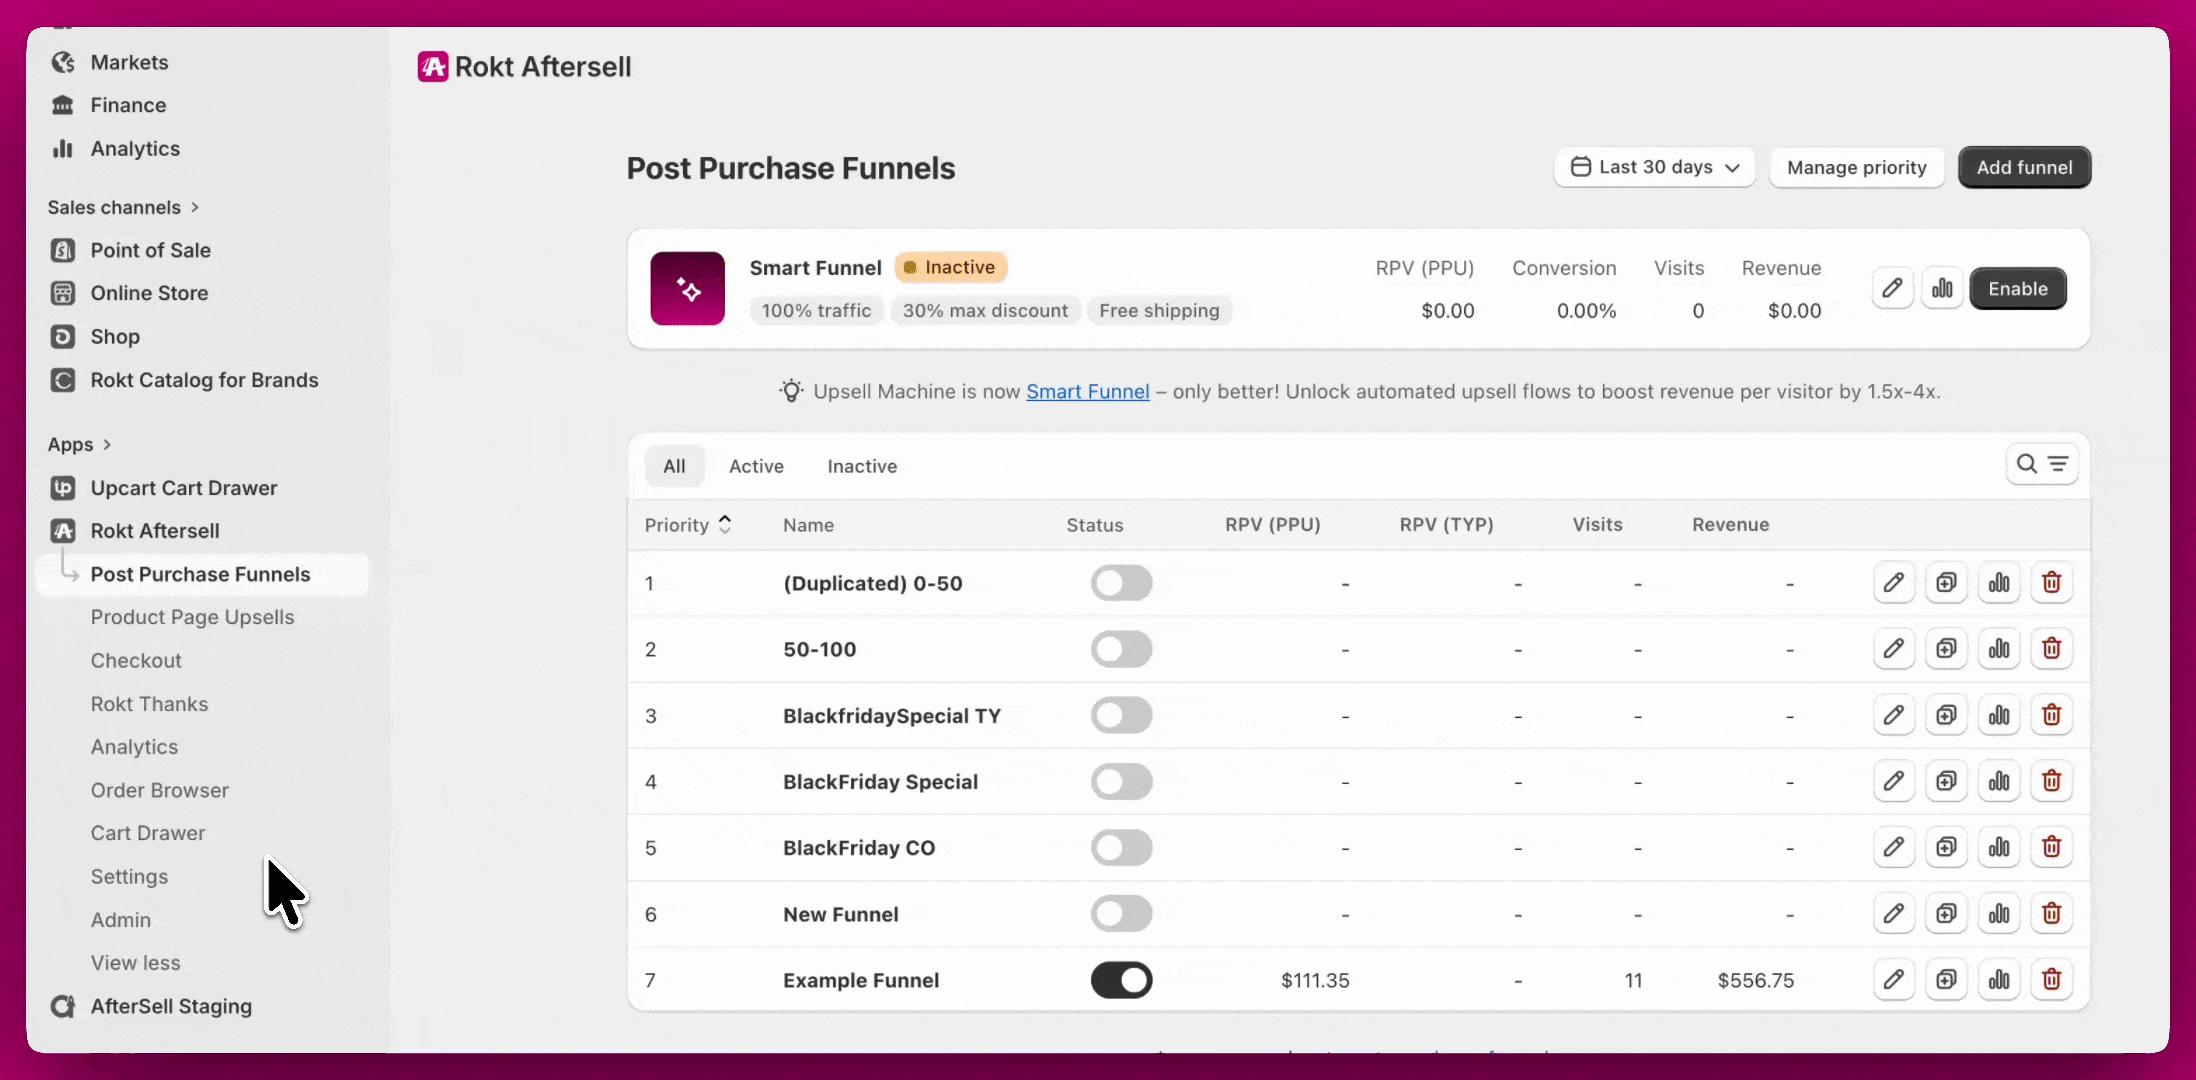Screen dimensions: 2196x1080
Task: Open the BlackFriday CO funnel name
Action: (x=859, y=848)
